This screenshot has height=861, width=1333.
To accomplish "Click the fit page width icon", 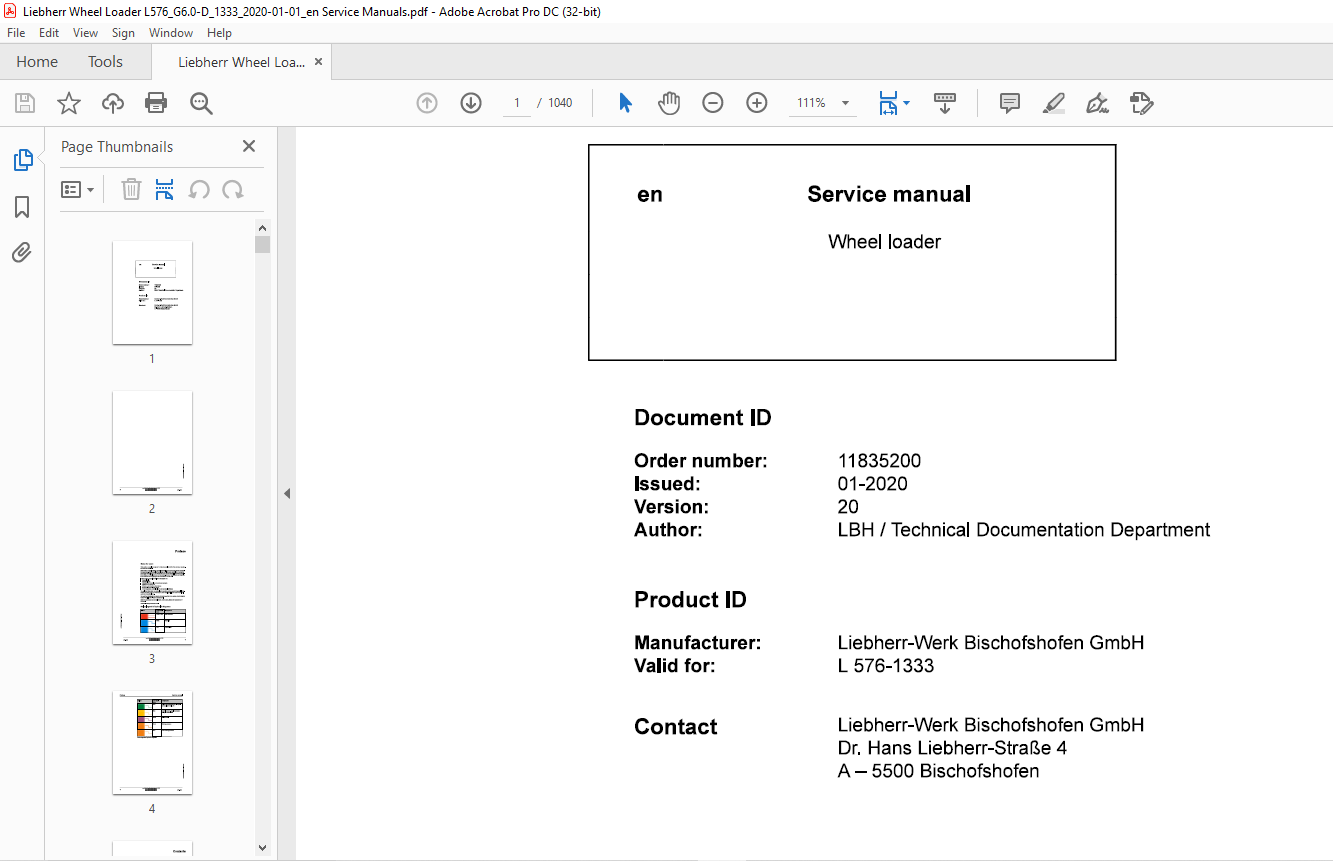I will 888,103.
